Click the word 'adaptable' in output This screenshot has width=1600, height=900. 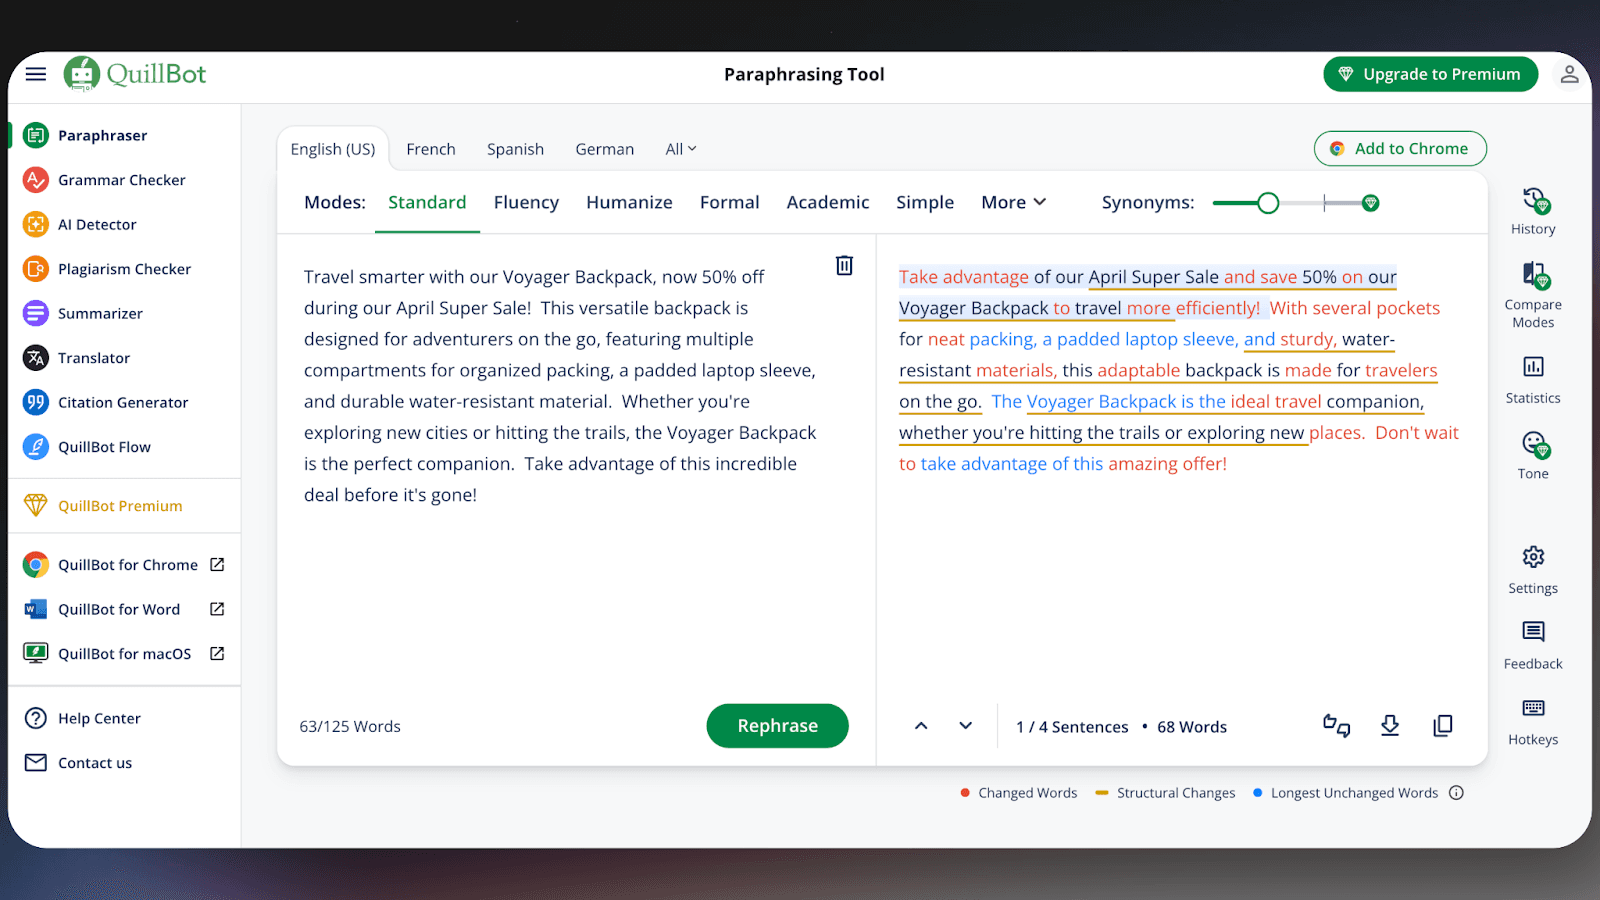coord(1139,370)
